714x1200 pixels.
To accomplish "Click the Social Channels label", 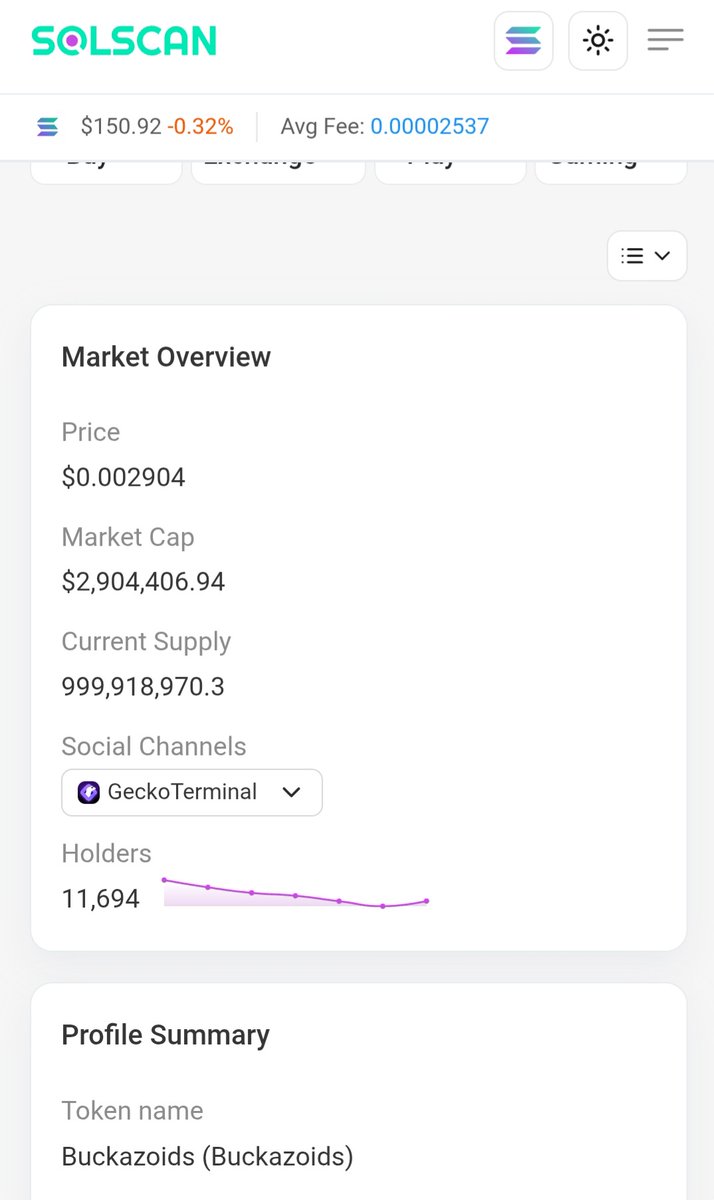I will (154, 746).
